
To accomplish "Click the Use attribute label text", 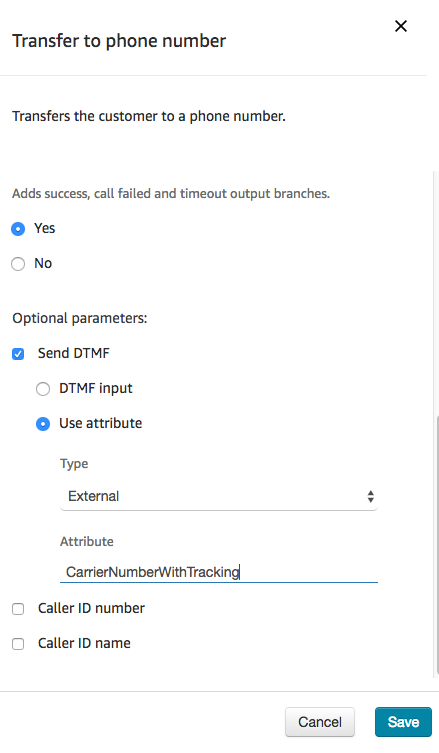I will pyautogui.click(x=100, y=424).
